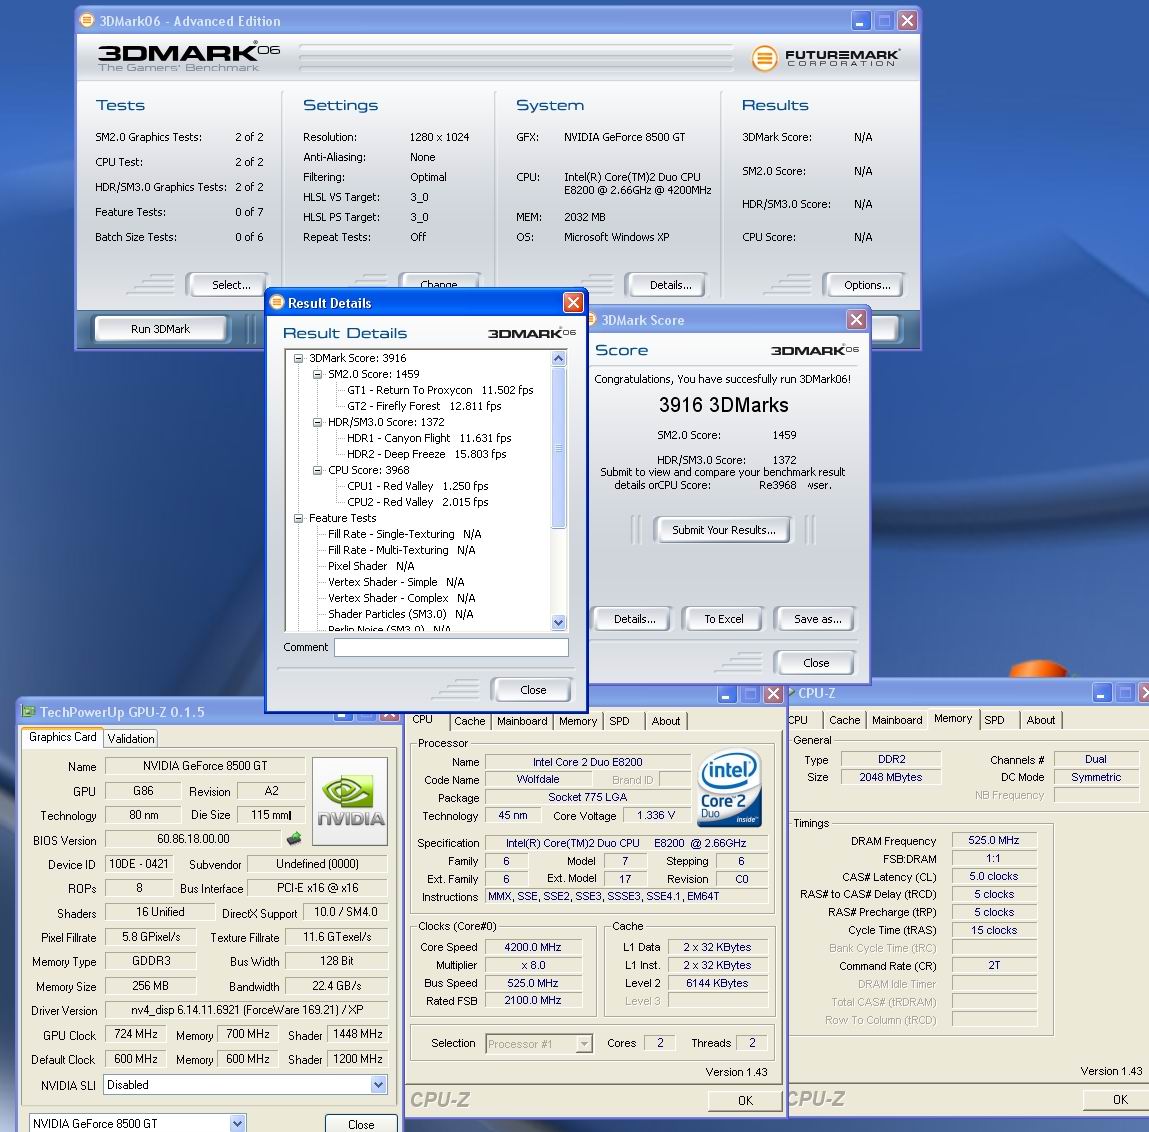Select HDR1 - Canyon Flight row
Viewport: 1149px width, 1132px height.
pos(429,438)
